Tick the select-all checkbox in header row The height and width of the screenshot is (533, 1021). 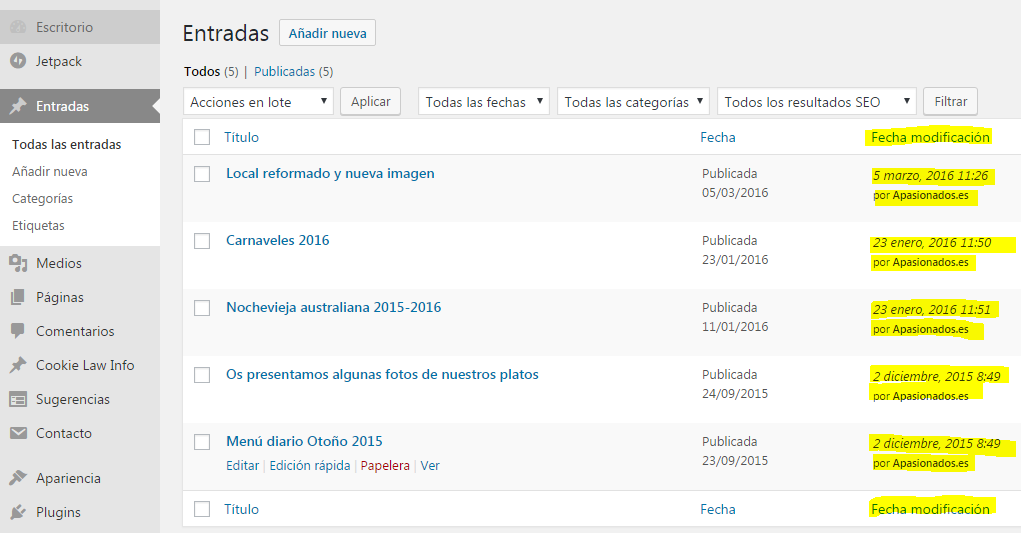(x=202, y=137)
